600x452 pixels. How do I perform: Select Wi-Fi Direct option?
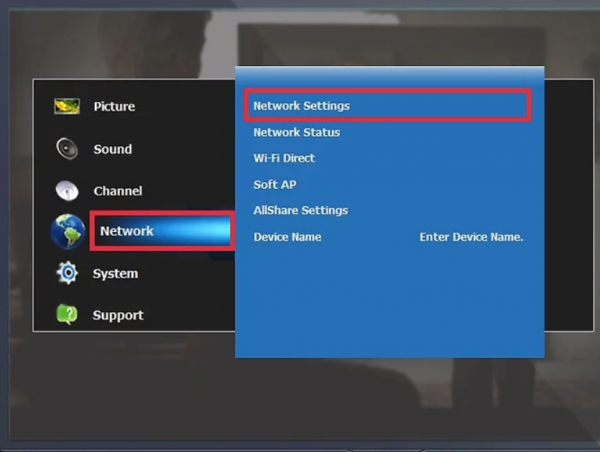point(284,158)
